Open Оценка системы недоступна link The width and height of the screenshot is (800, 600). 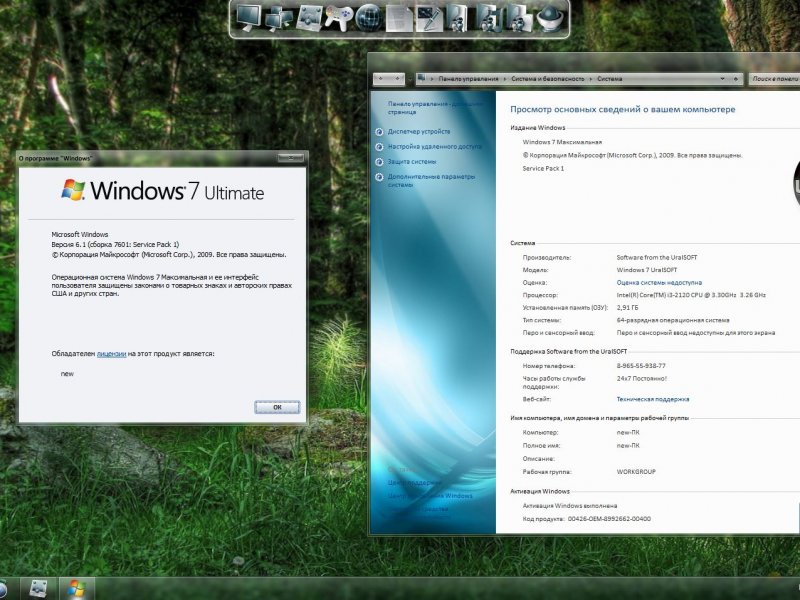coord(659,283)
